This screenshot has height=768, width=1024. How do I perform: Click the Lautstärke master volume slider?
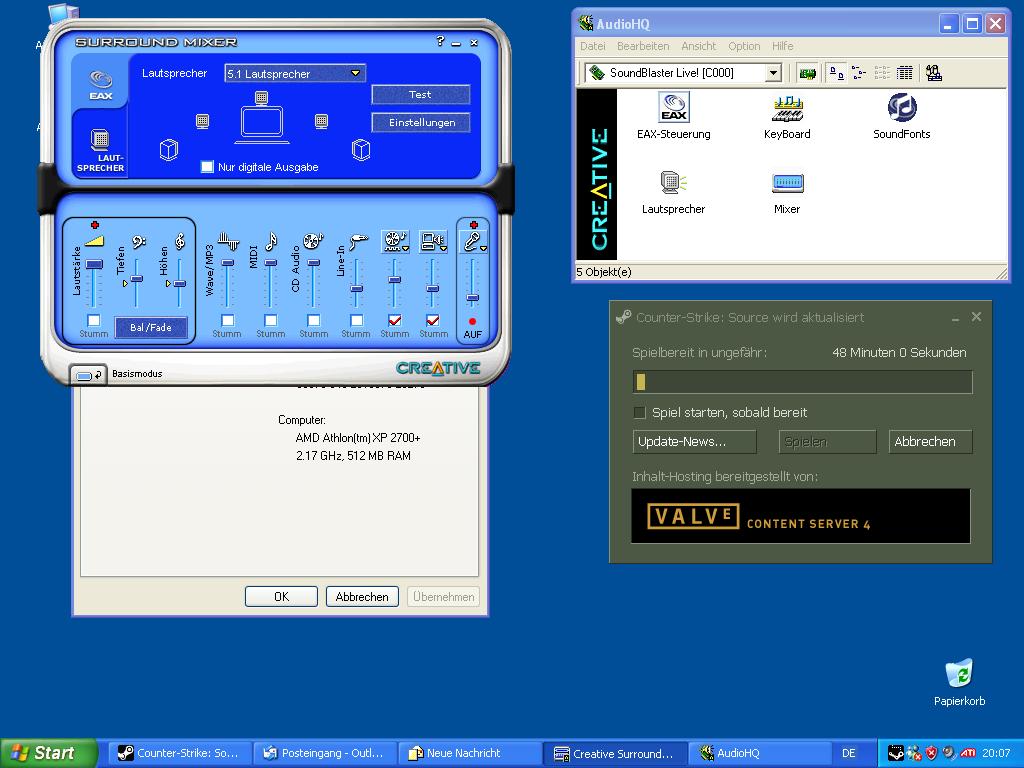pos(94,264)
